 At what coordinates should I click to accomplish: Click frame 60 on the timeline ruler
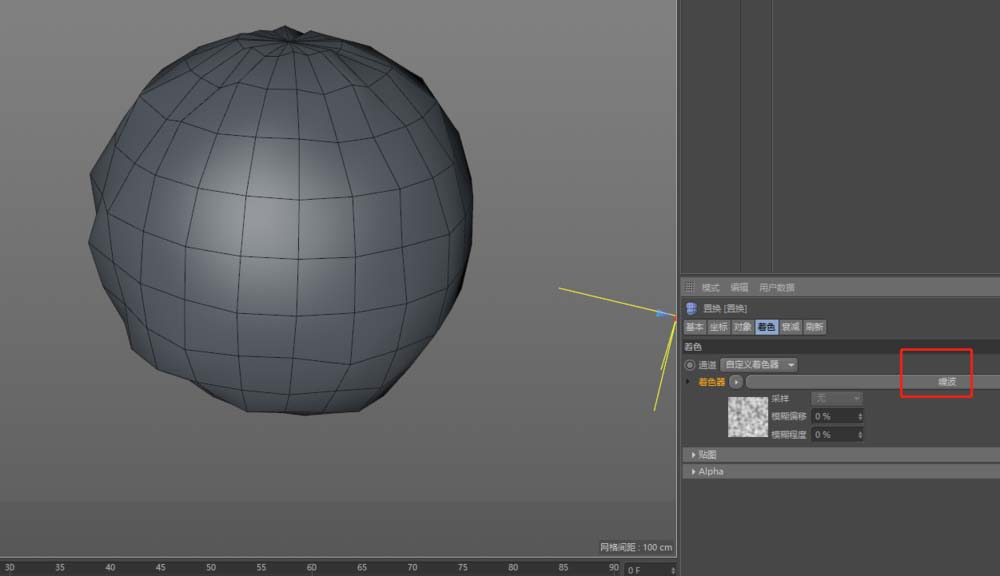click(x=311, y=567)
